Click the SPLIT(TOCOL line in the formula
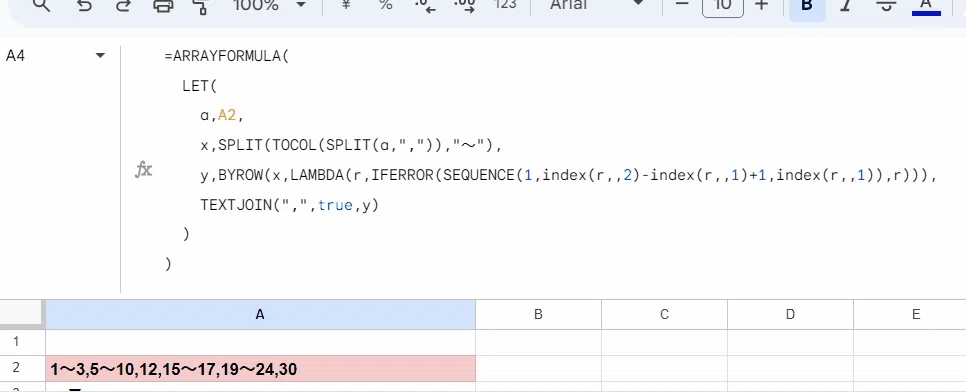Image resolution: width=966 pixels, height=392 pixels. click(x=351, y=146)
